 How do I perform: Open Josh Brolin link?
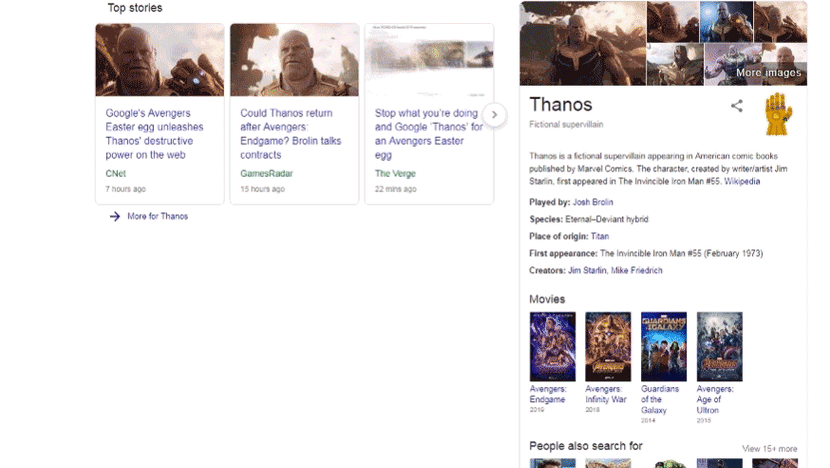coord(593,202)
